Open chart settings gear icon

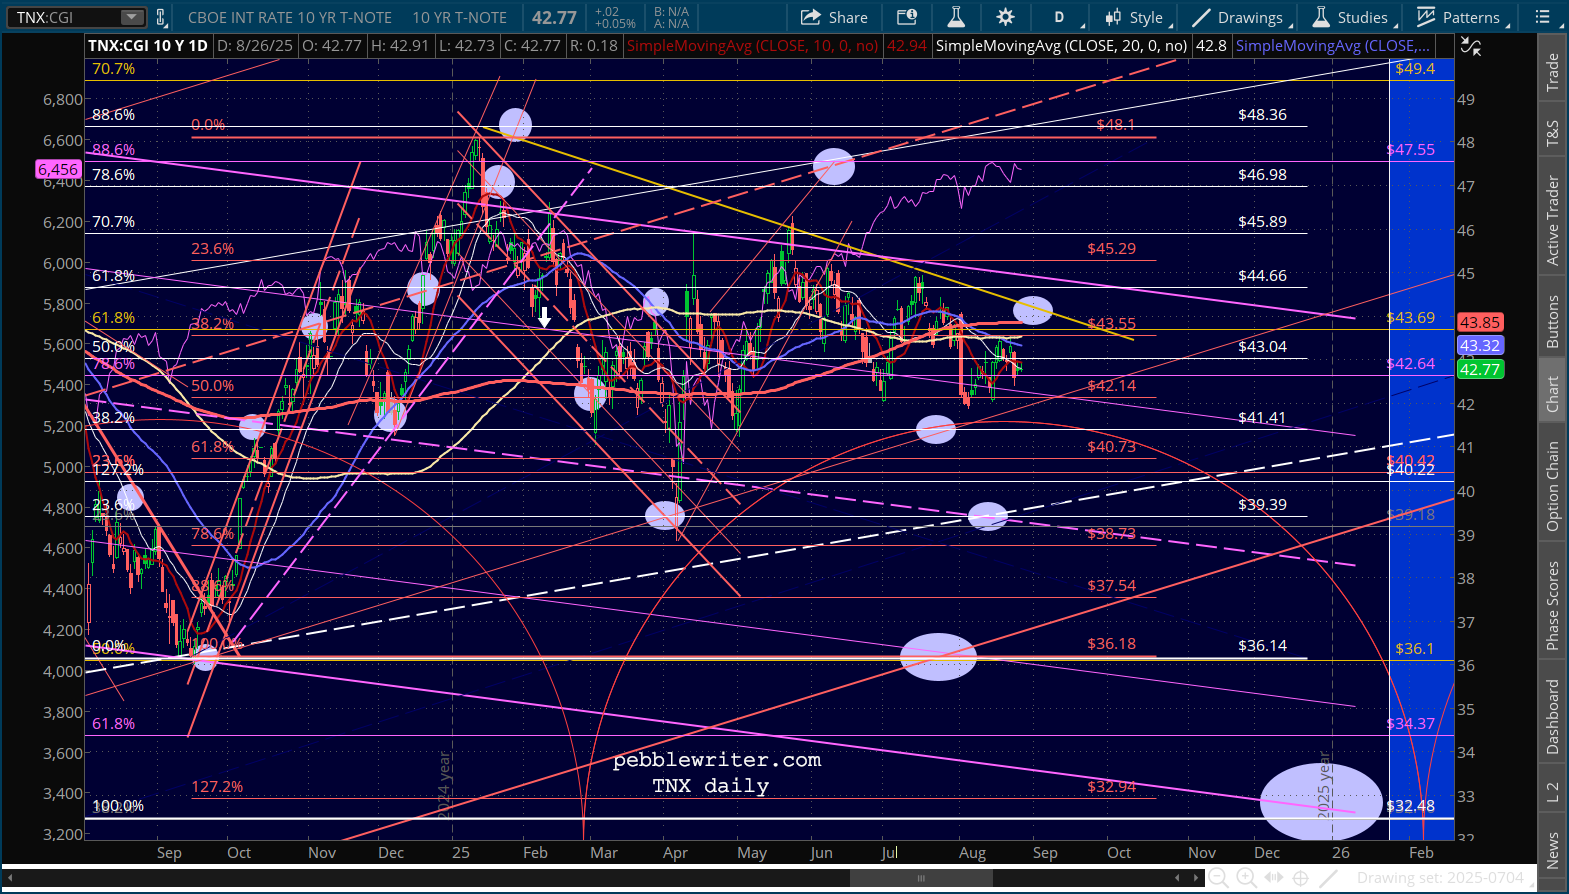click(x=1005, y=17)
